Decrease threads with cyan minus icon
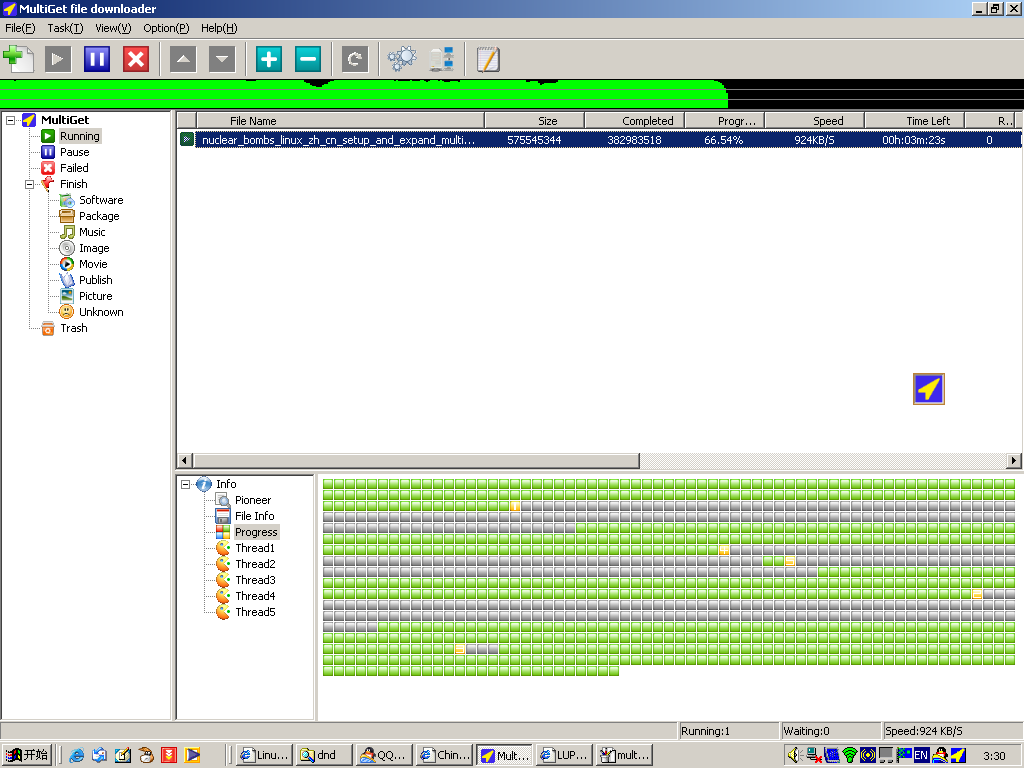The image size is (1024, 768). [308, 59]
